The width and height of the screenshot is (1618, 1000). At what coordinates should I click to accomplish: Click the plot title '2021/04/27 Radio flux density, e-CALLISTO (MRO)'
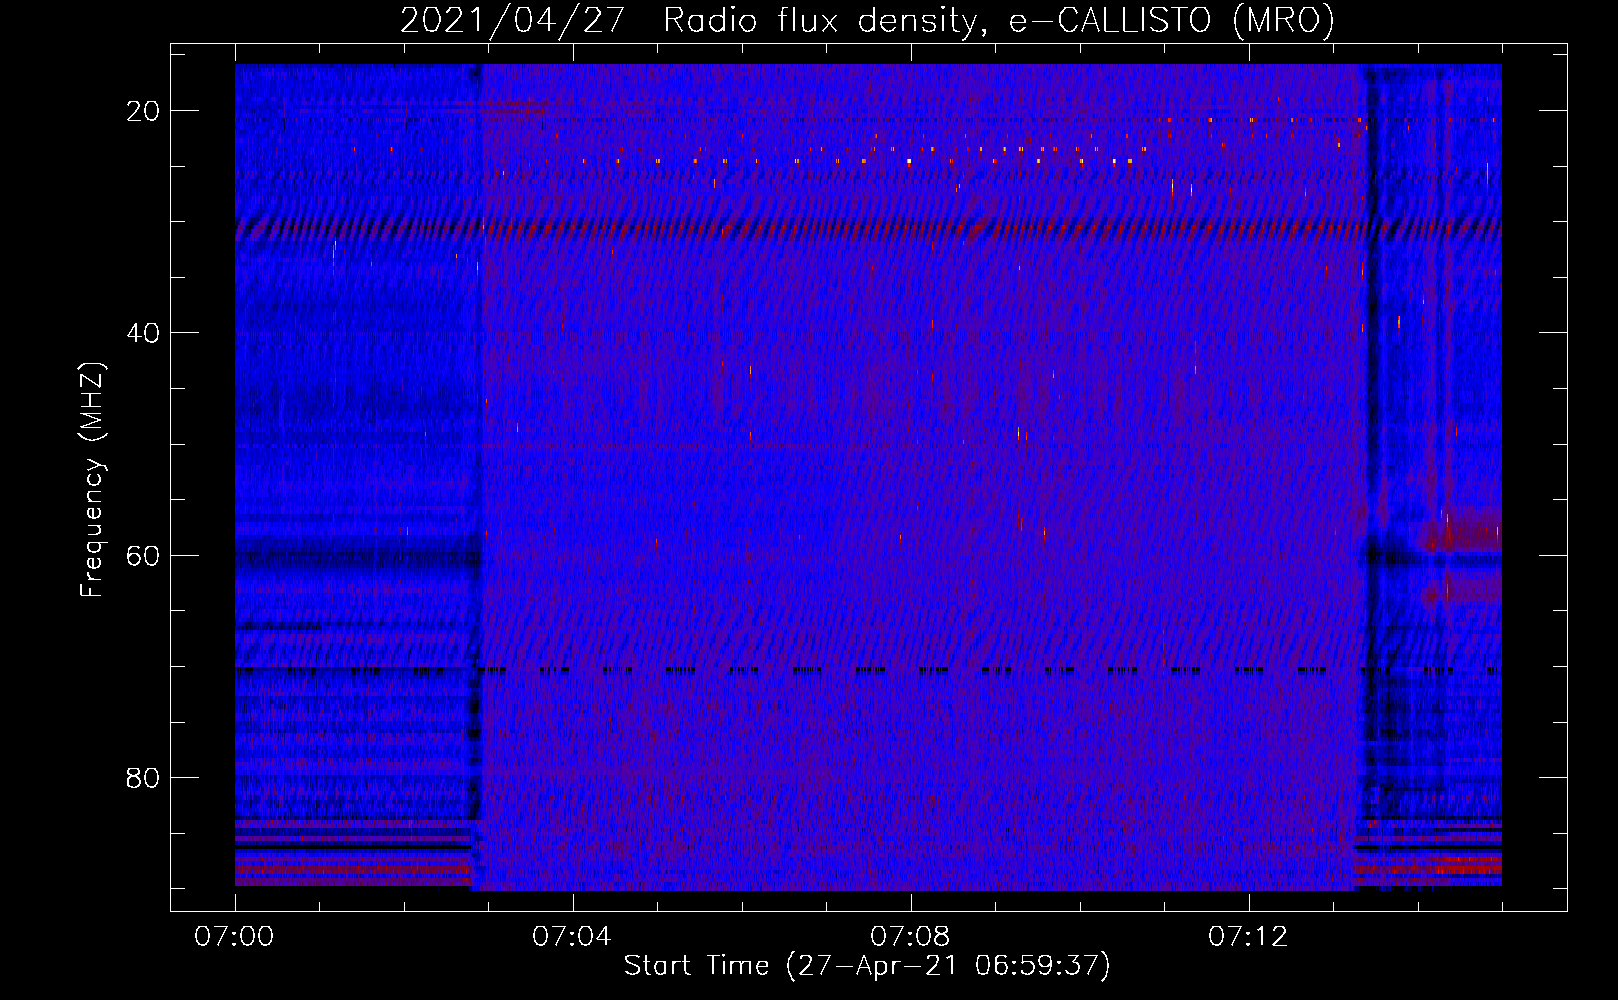[867, 21]
